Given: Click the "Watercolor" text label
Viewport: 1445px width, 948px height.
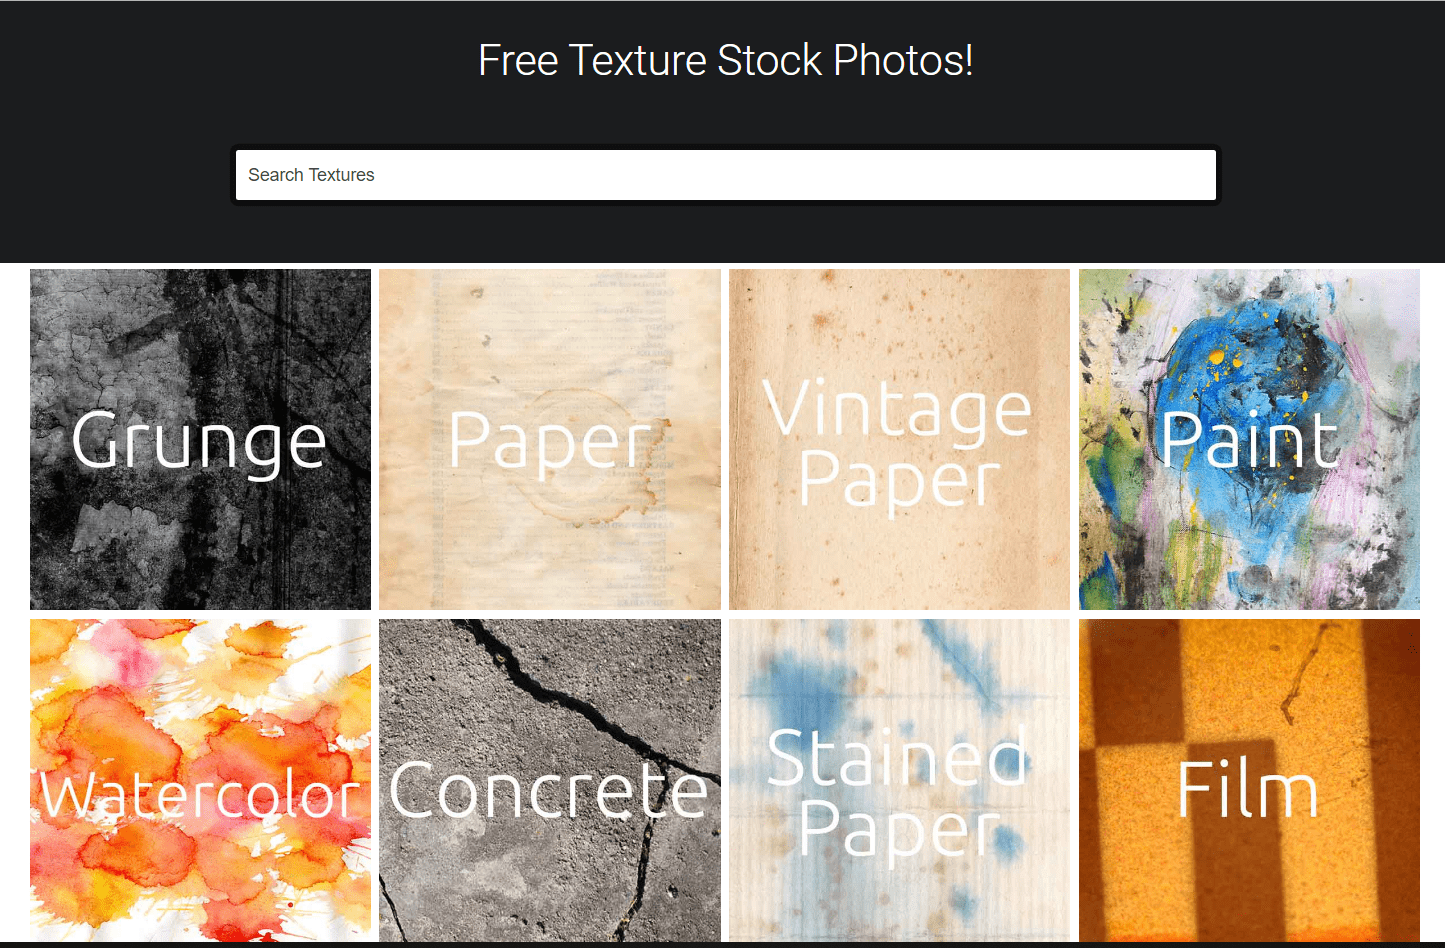Looking at the screenshot, I should click(199, 795).
